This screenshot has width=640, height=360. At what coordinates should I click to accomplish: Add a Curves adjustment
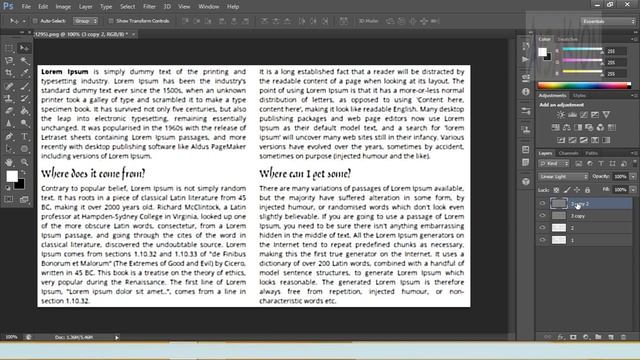pos(584,115)
